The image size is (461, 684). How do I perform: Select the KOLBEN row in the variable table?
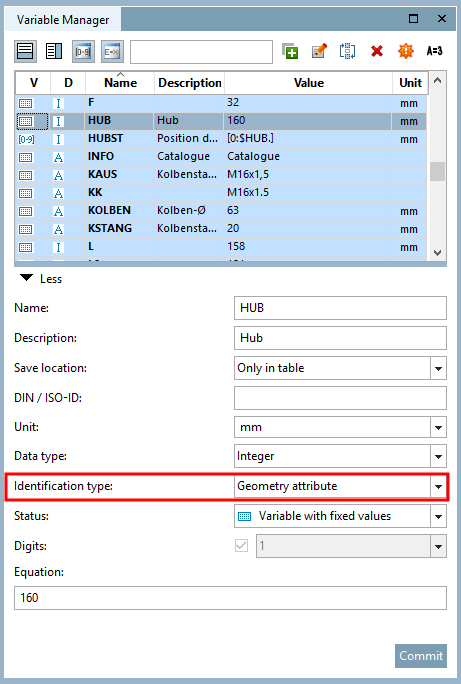tap(221, 211)
